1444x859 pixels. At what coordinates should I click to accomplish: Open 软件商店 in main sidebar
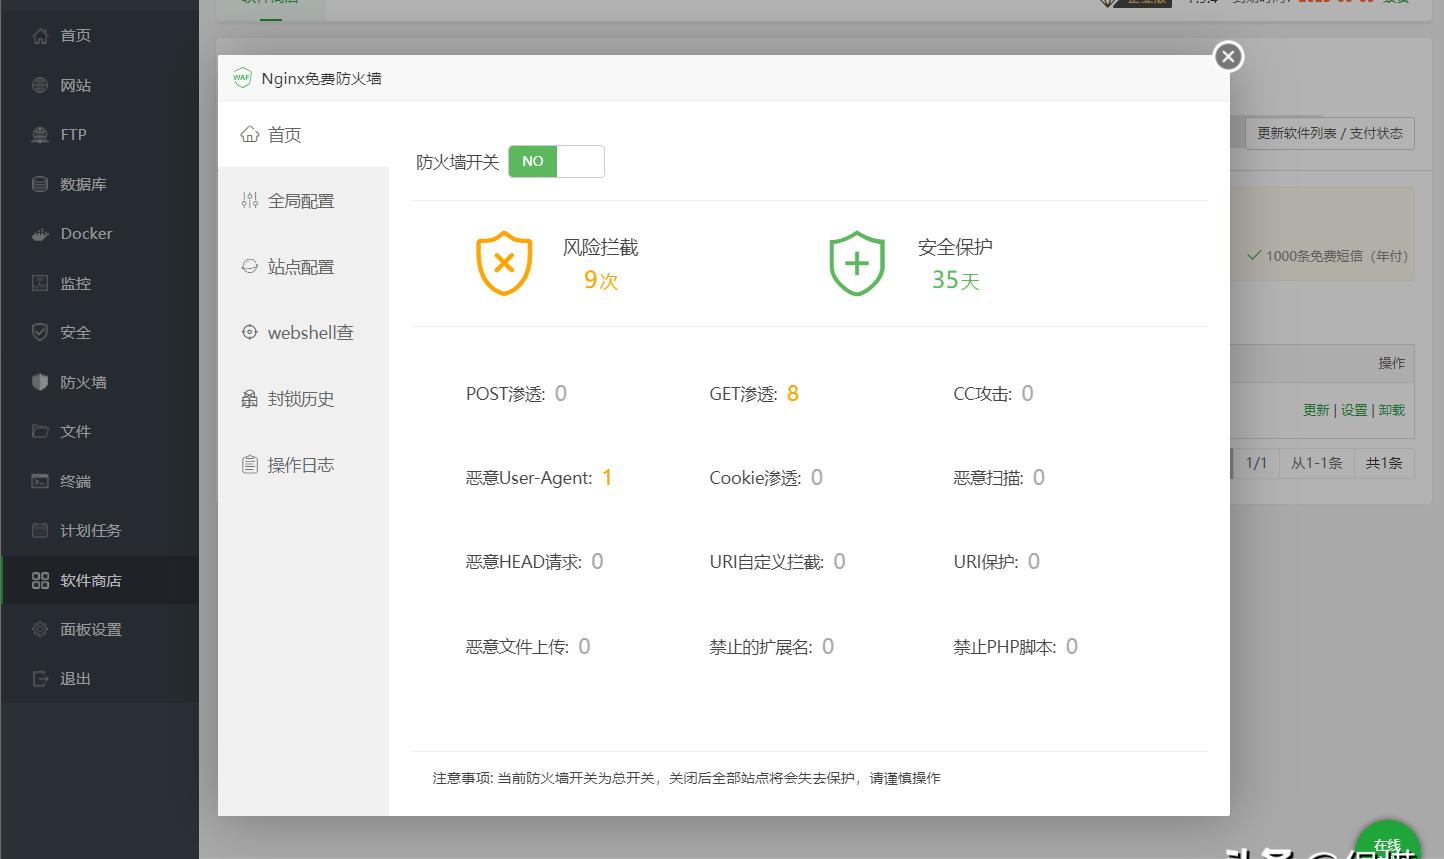pos(99,580)
